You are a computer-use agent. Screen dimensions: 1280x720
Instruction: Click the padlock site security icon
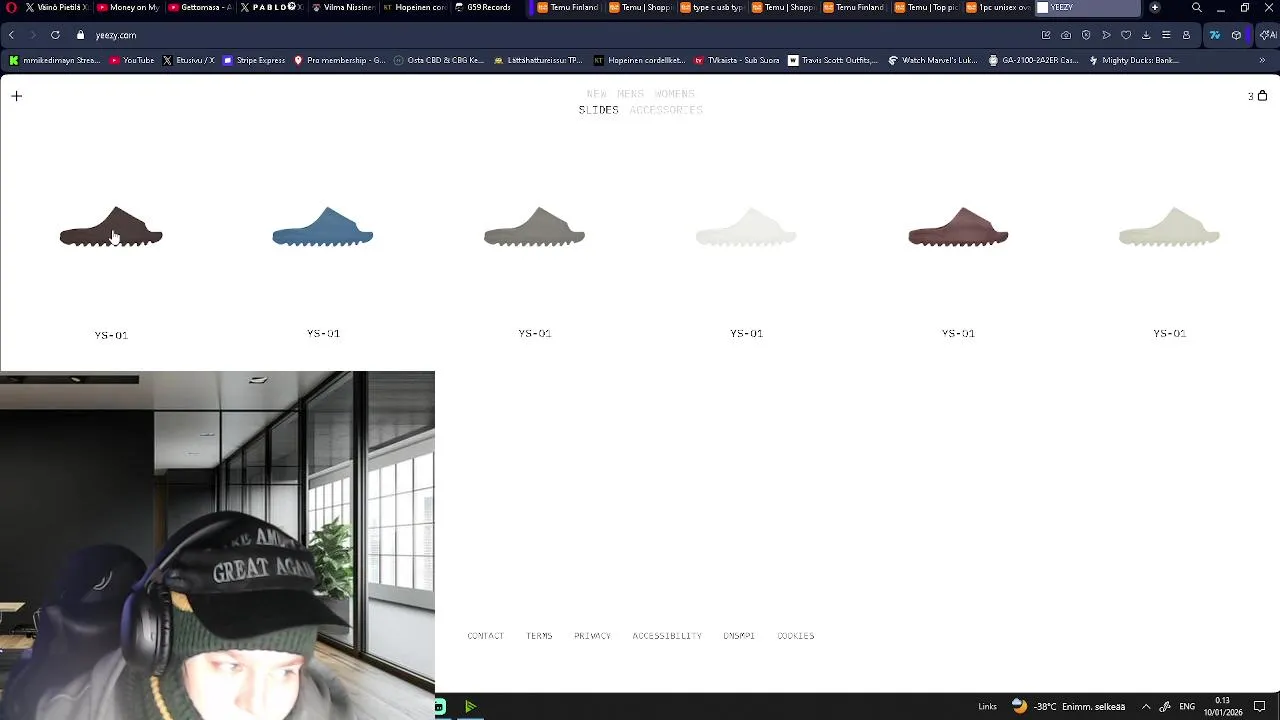pyautogui.click(x=80, y=35)
